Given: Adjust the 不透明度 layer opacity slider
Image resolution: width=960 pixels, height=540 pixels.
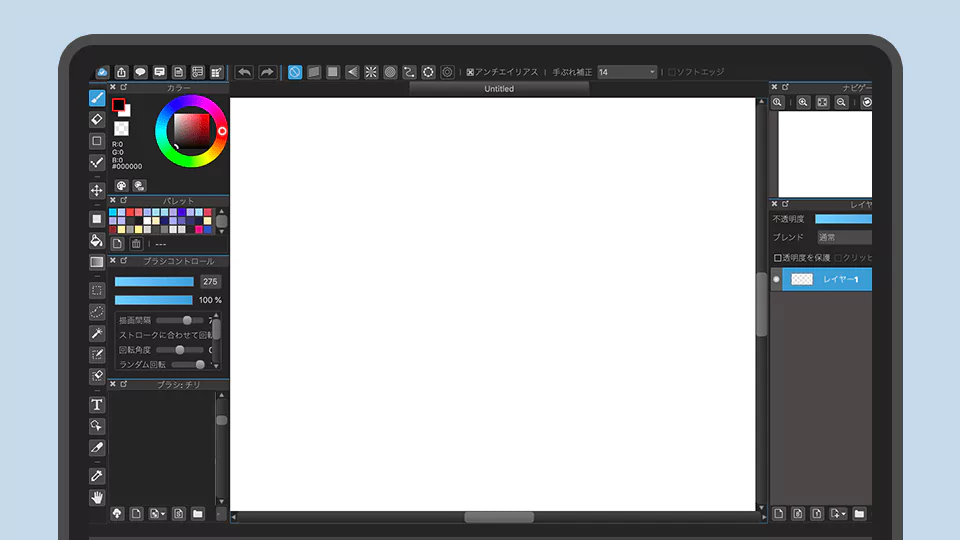Looking at the screenshot, I should tap(844, 219).
